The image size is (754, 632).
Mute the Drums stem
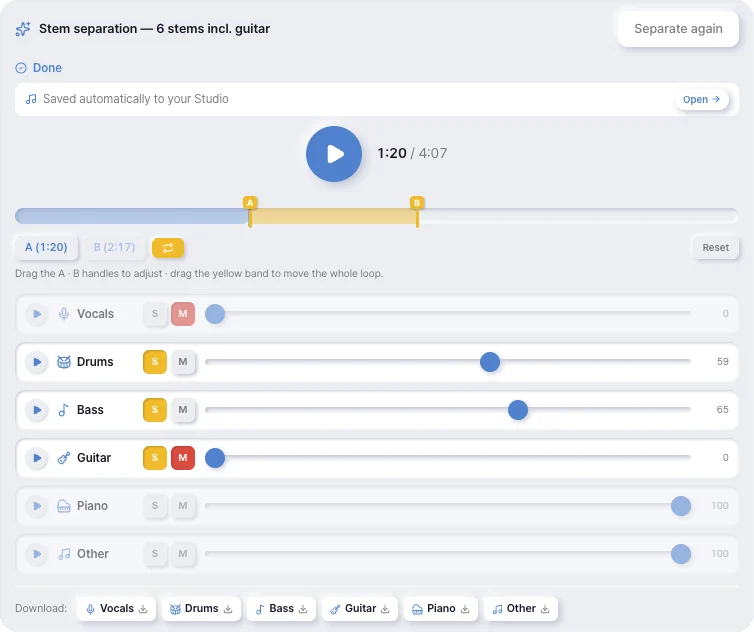point(183,362)
